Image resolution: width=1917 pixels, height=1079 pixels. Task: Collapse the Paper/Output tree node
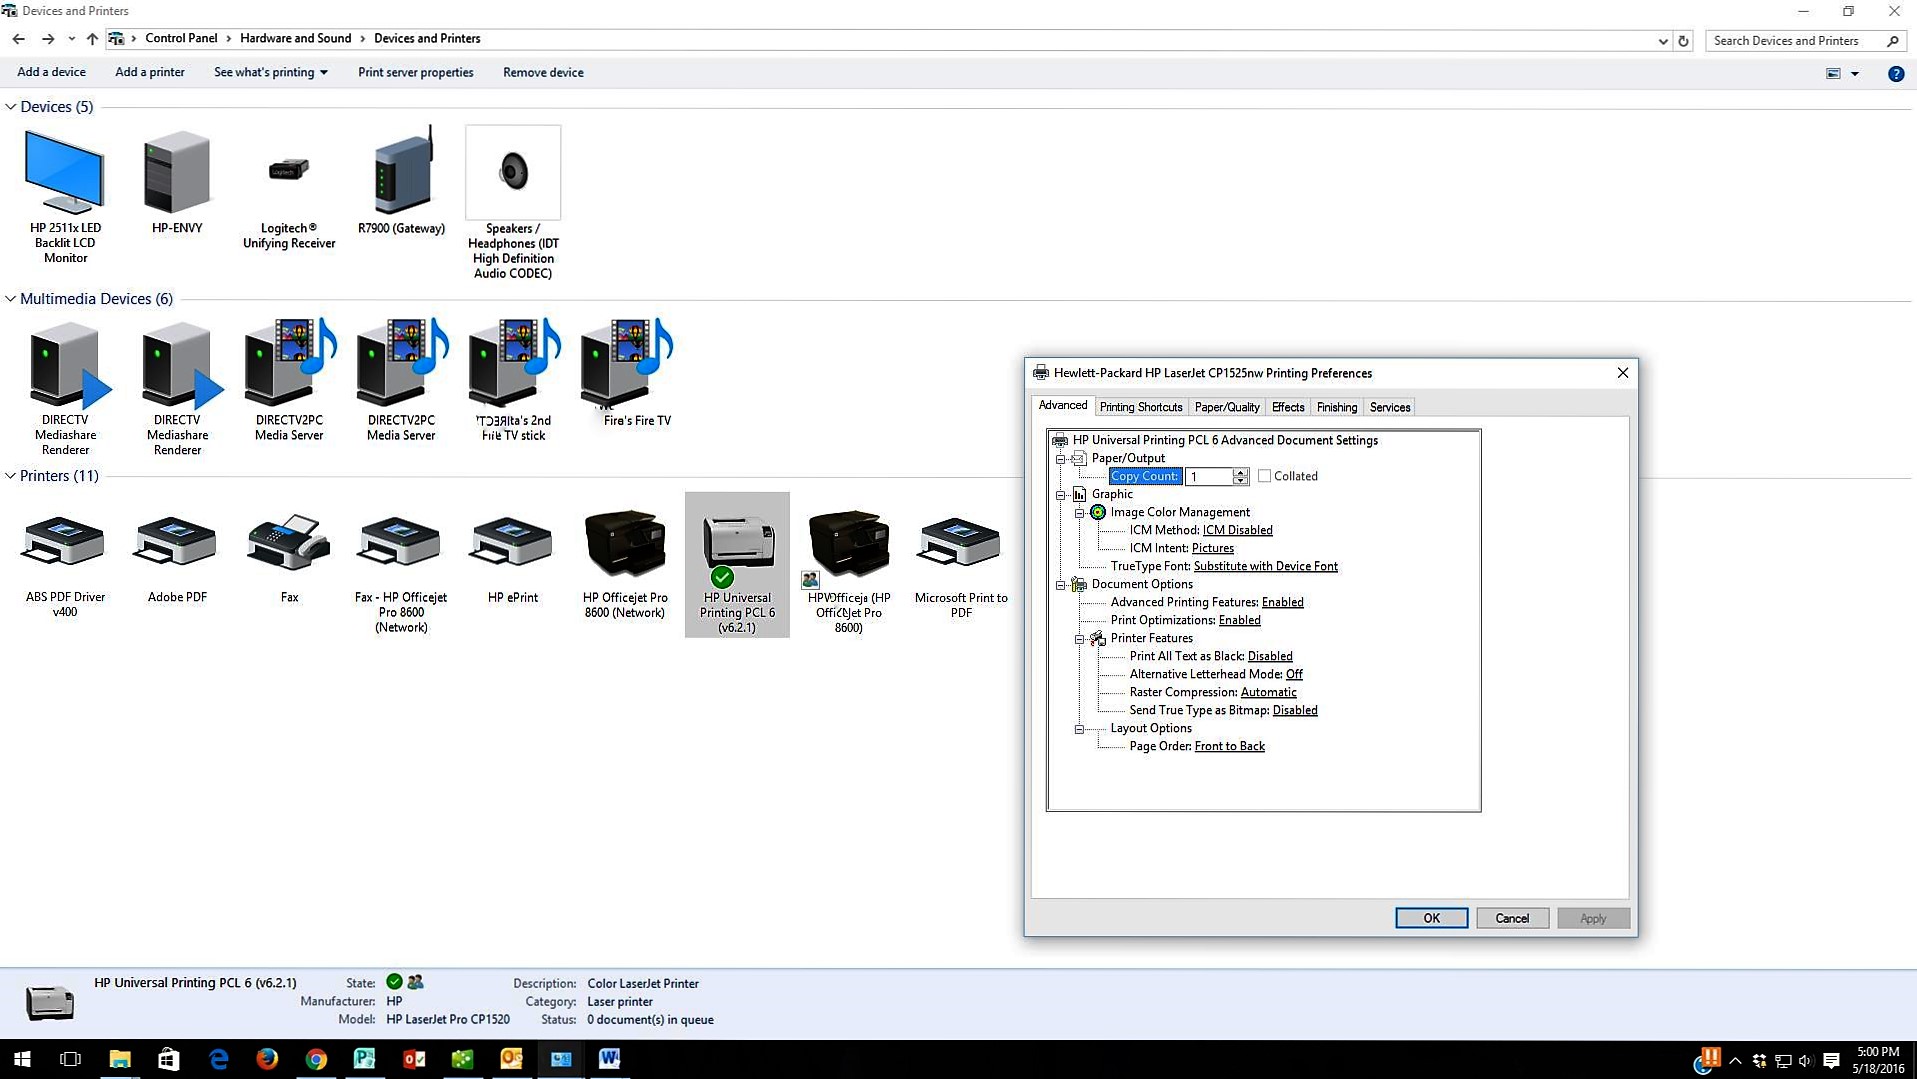(1061, 459)
